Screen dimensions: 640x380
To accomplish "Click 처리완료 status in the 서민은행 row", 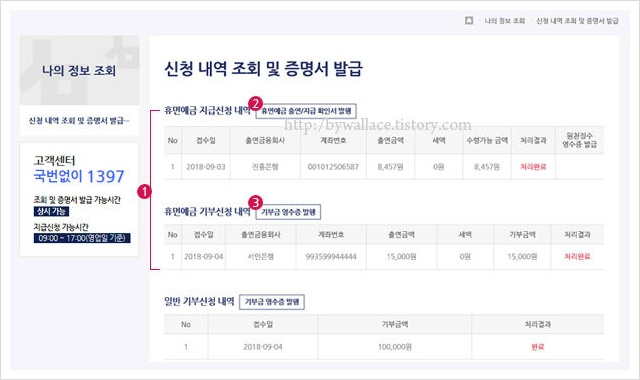I will [x=578, y=257].
